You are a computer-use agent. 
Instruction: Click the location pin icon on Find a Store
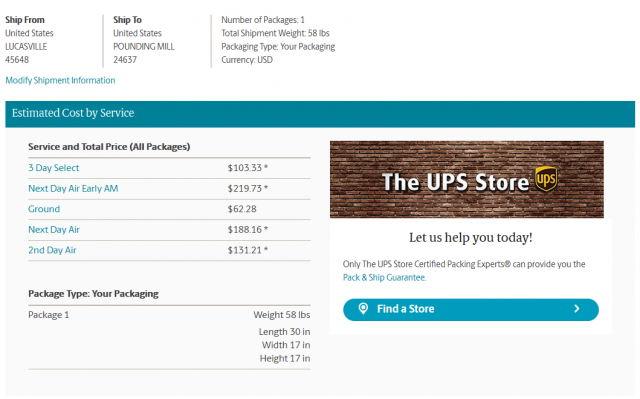click(363, 309)
